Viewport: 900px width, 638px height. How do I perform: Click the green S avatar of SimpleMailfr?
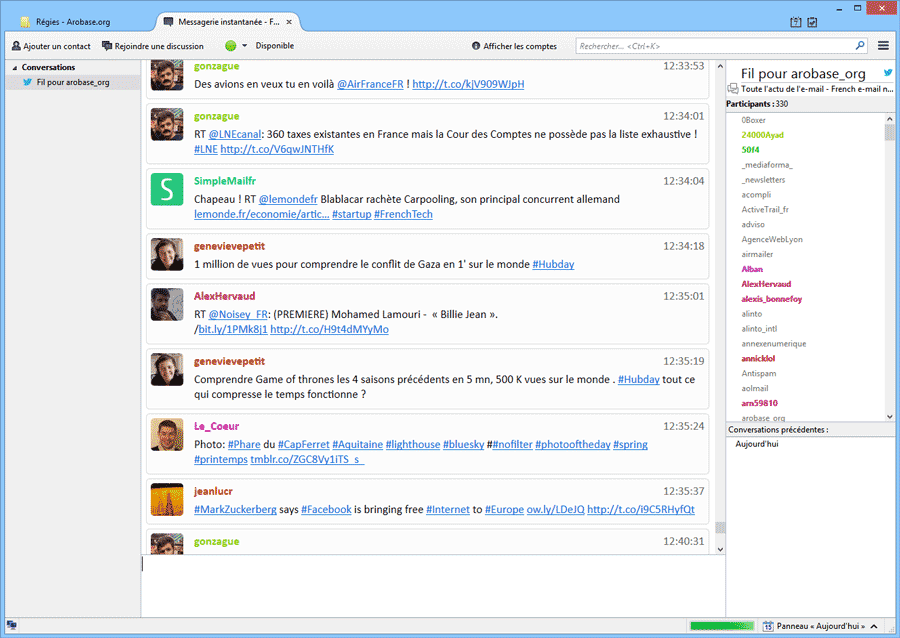tap(167, 189)
